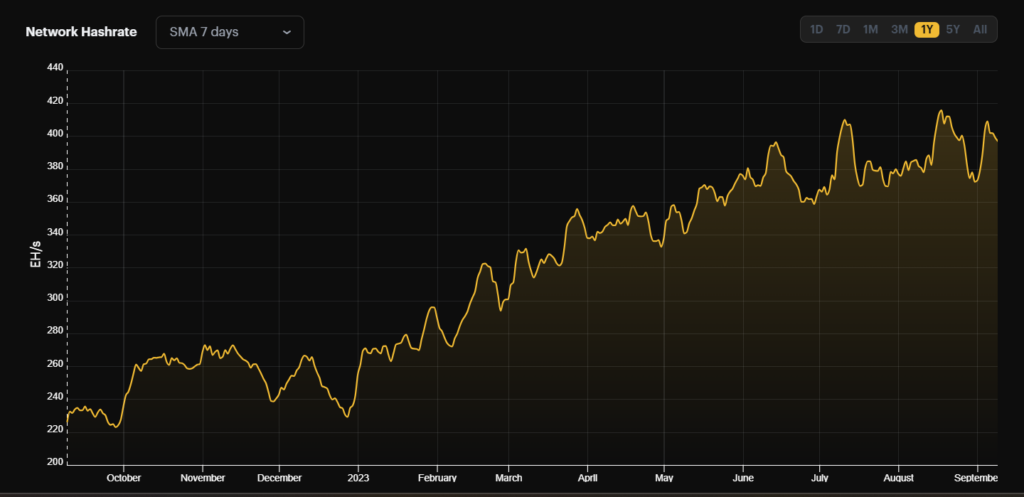This screenshot has width=1024, height=497.
Task: Click the hashrate line's highest peak in August
Action: (x=941, y=110)
